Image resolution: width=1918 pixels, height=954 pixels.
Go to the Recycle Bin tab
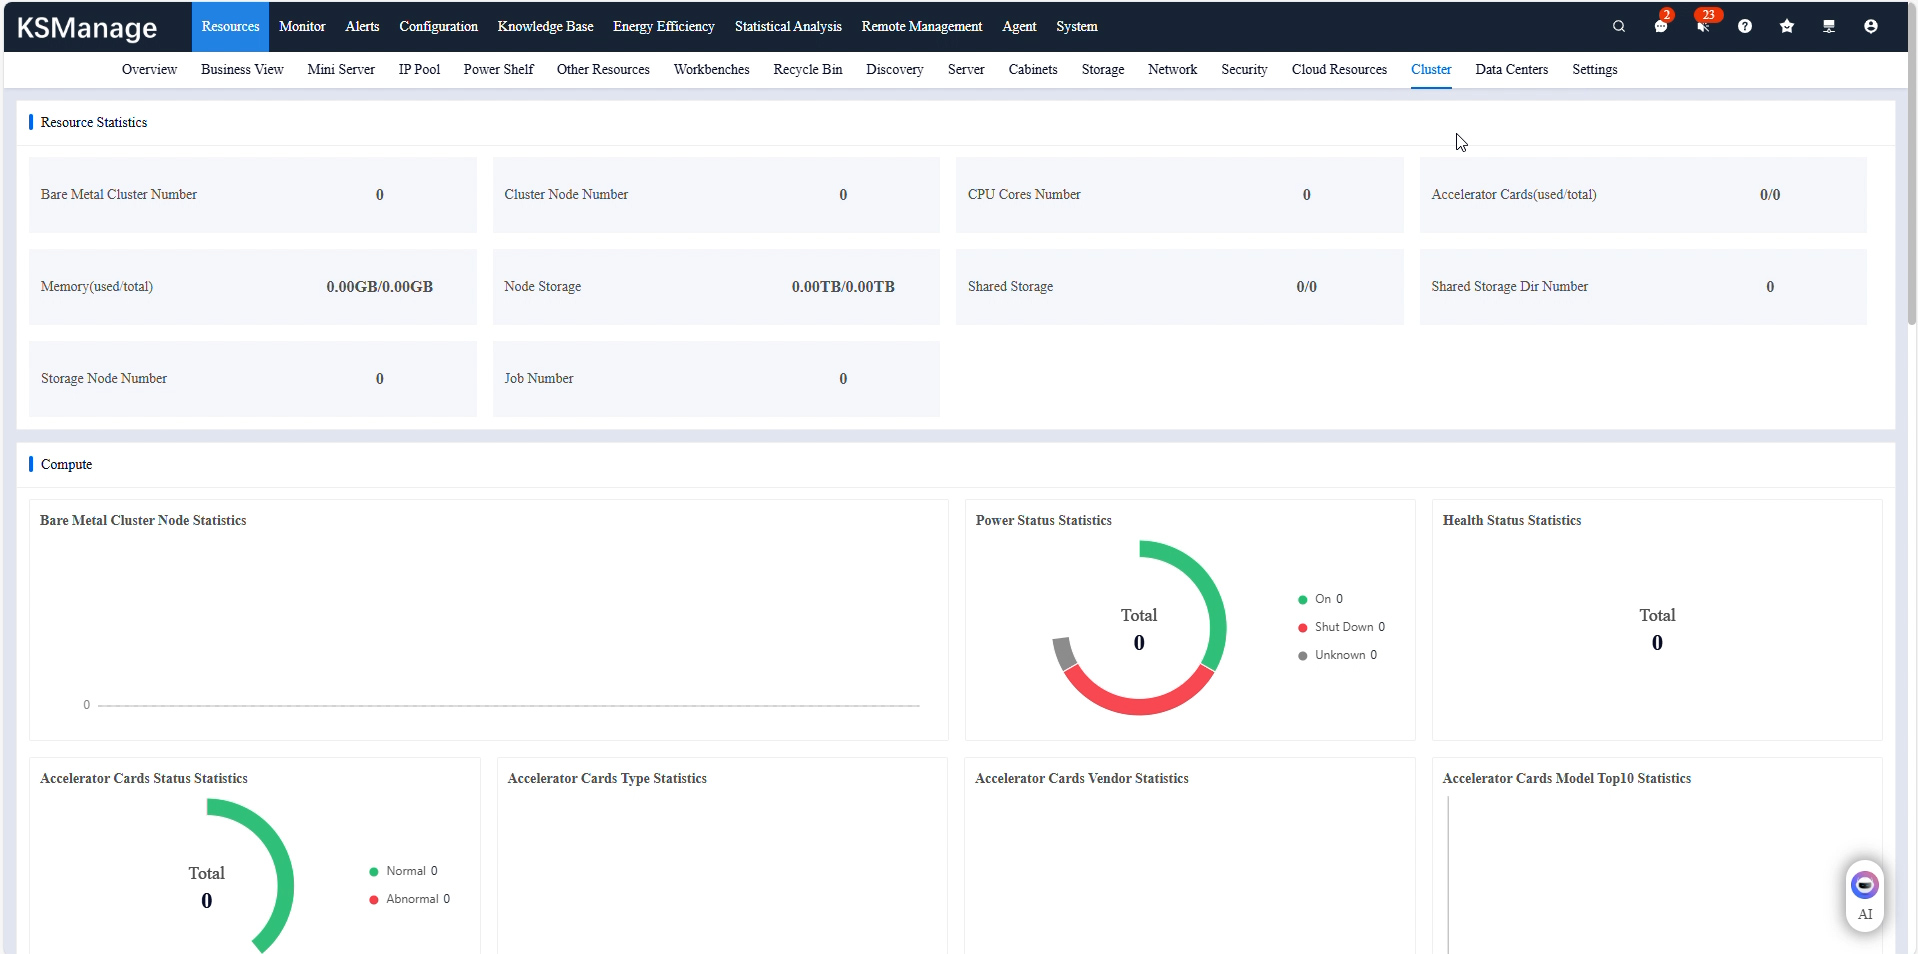point(807,70)
